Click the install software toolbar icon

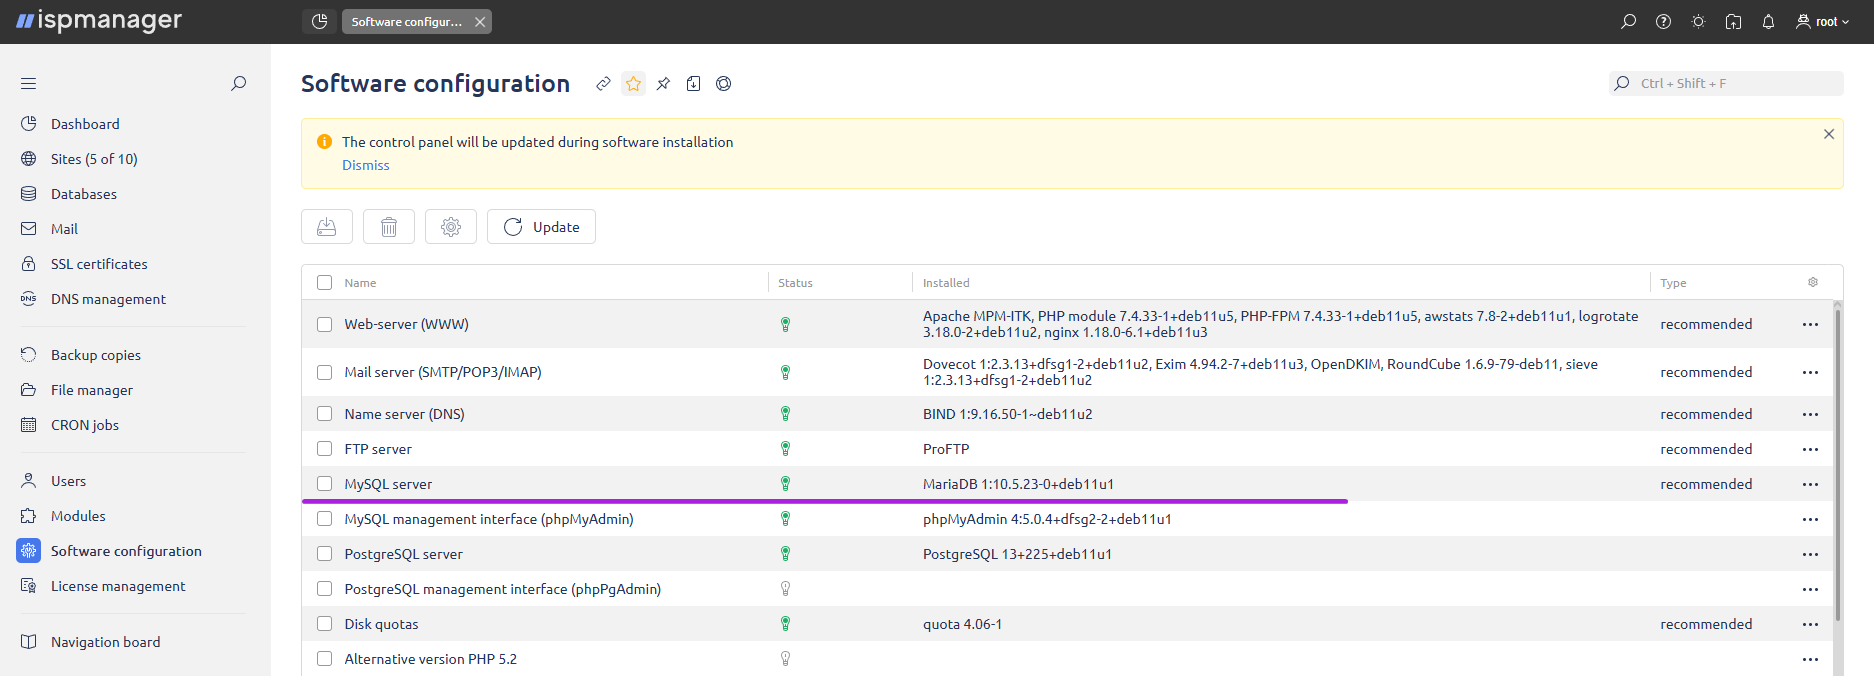(x=327, y=227)
